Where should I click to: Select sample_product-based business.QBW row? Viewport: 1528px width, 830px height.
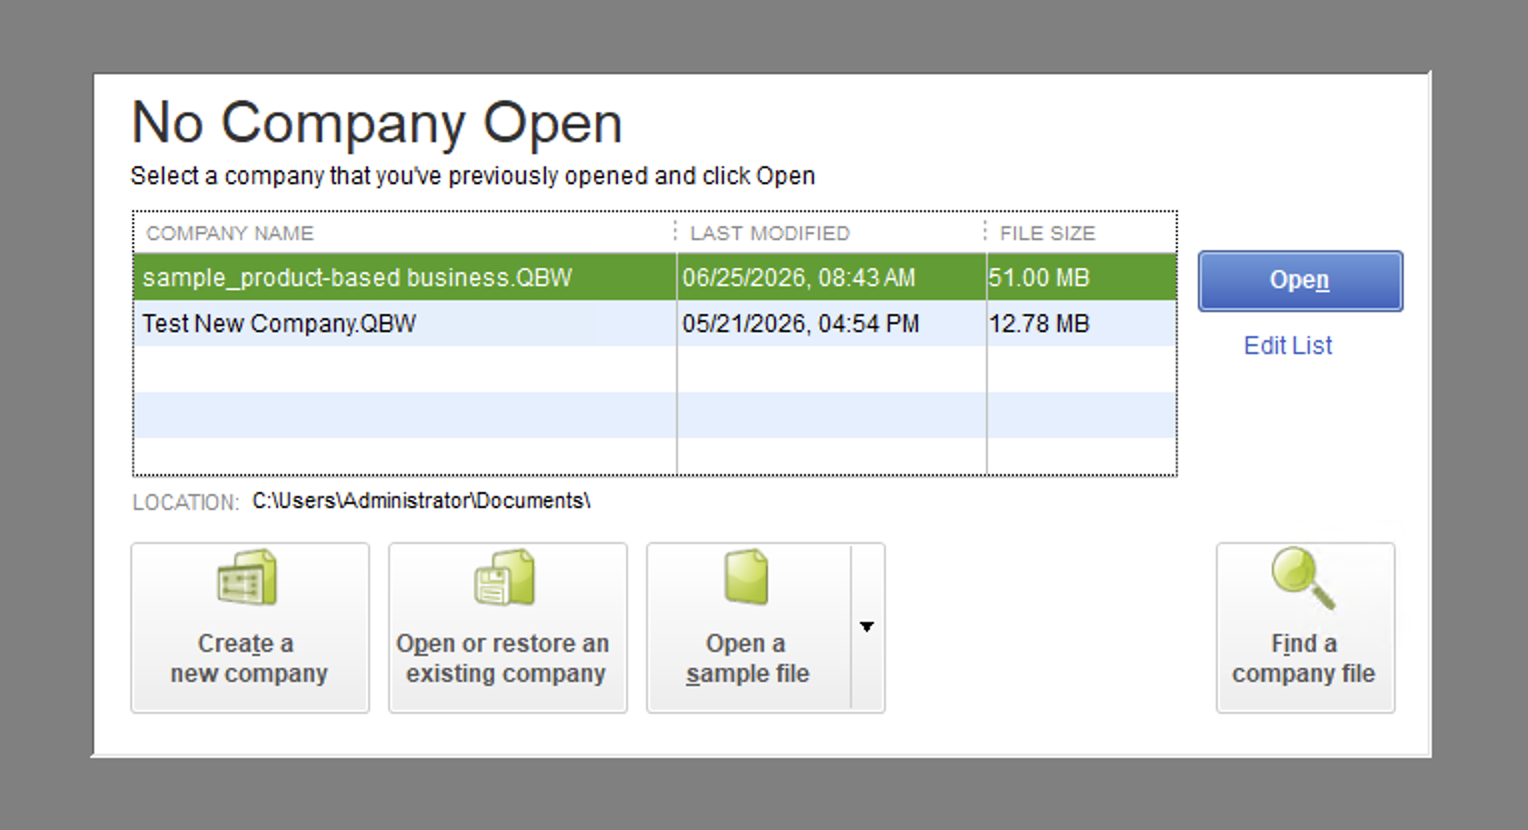click(655, 277)
